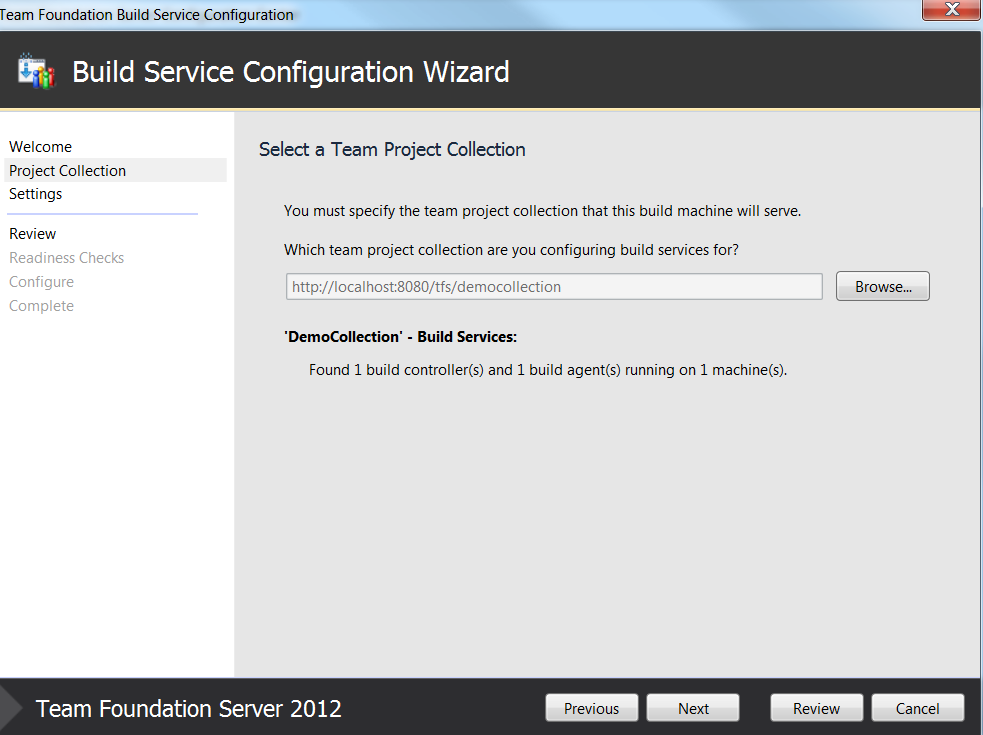Go to the Welcome step

(41, 147)
